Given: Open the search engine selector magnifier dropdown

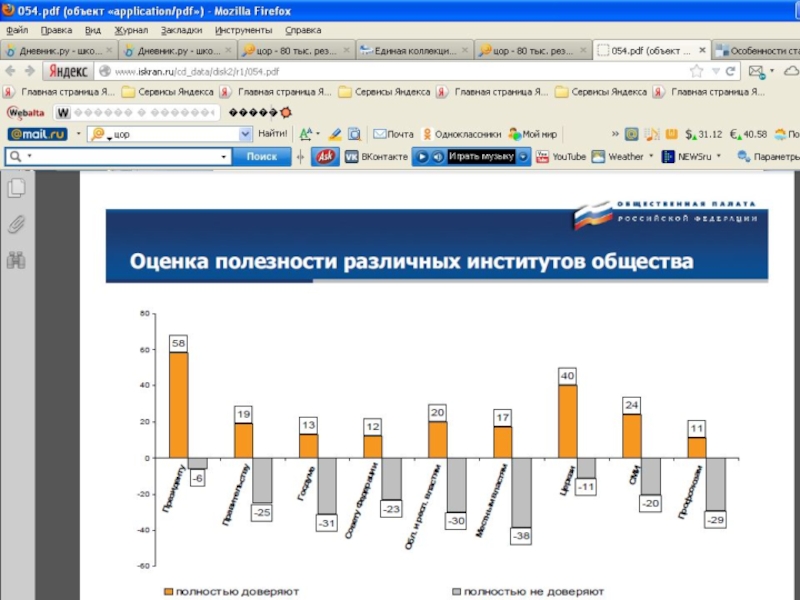Looking at the screenshot, I should (x=20, y=157).
